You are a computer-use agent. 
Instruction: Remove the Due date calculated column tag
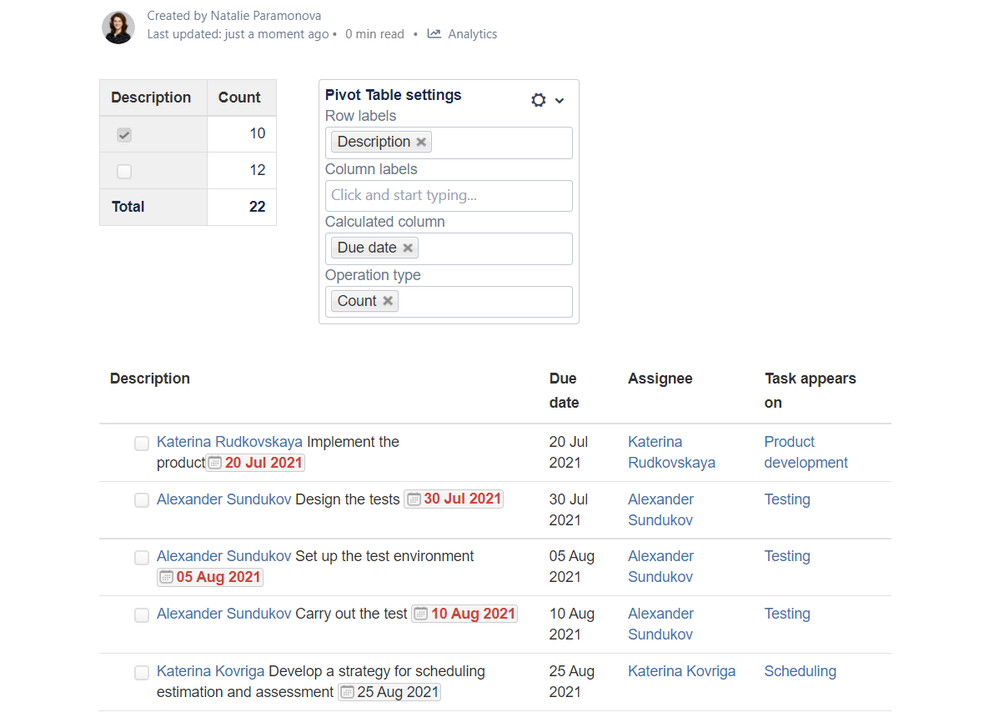pyautogui.click(x=408, y=248)
